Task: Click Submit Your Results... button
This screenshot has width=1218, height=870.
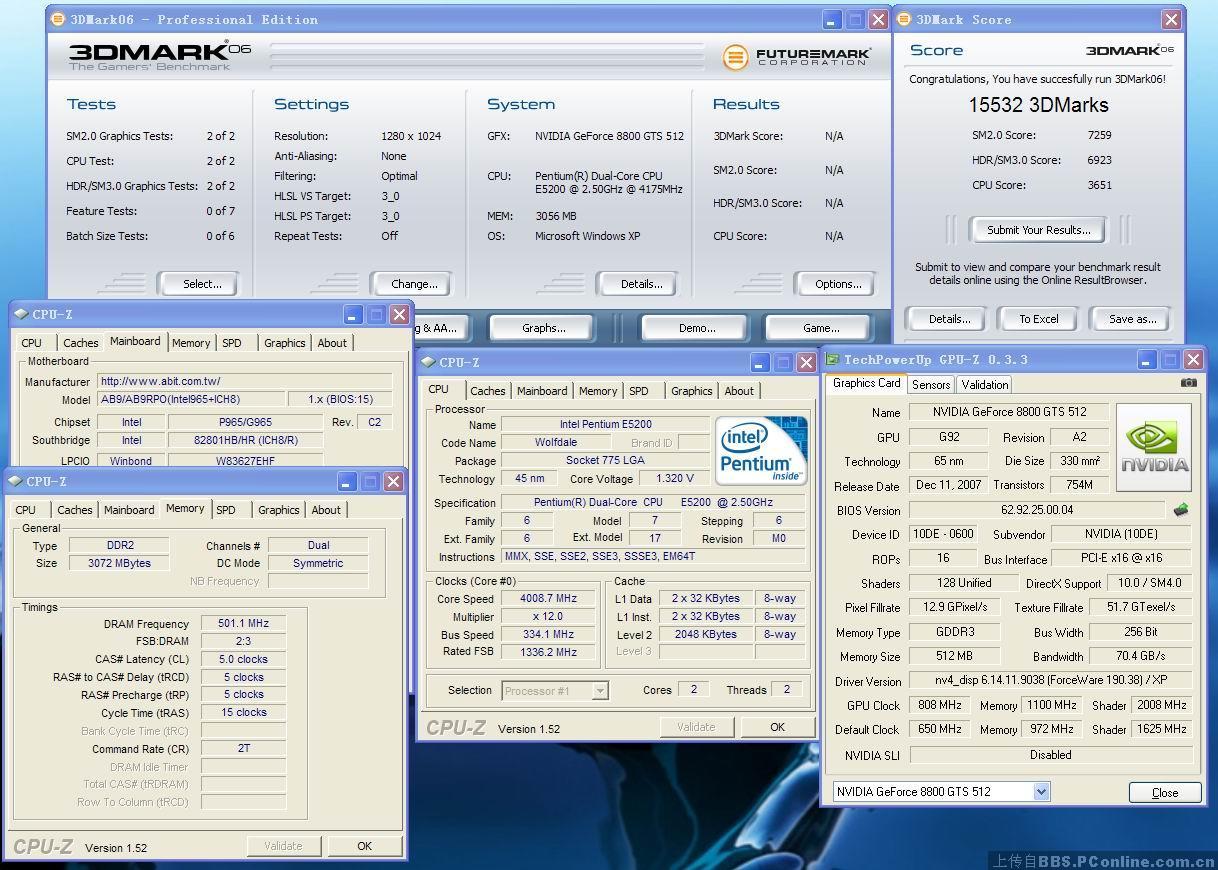Action: [1039, 230]
